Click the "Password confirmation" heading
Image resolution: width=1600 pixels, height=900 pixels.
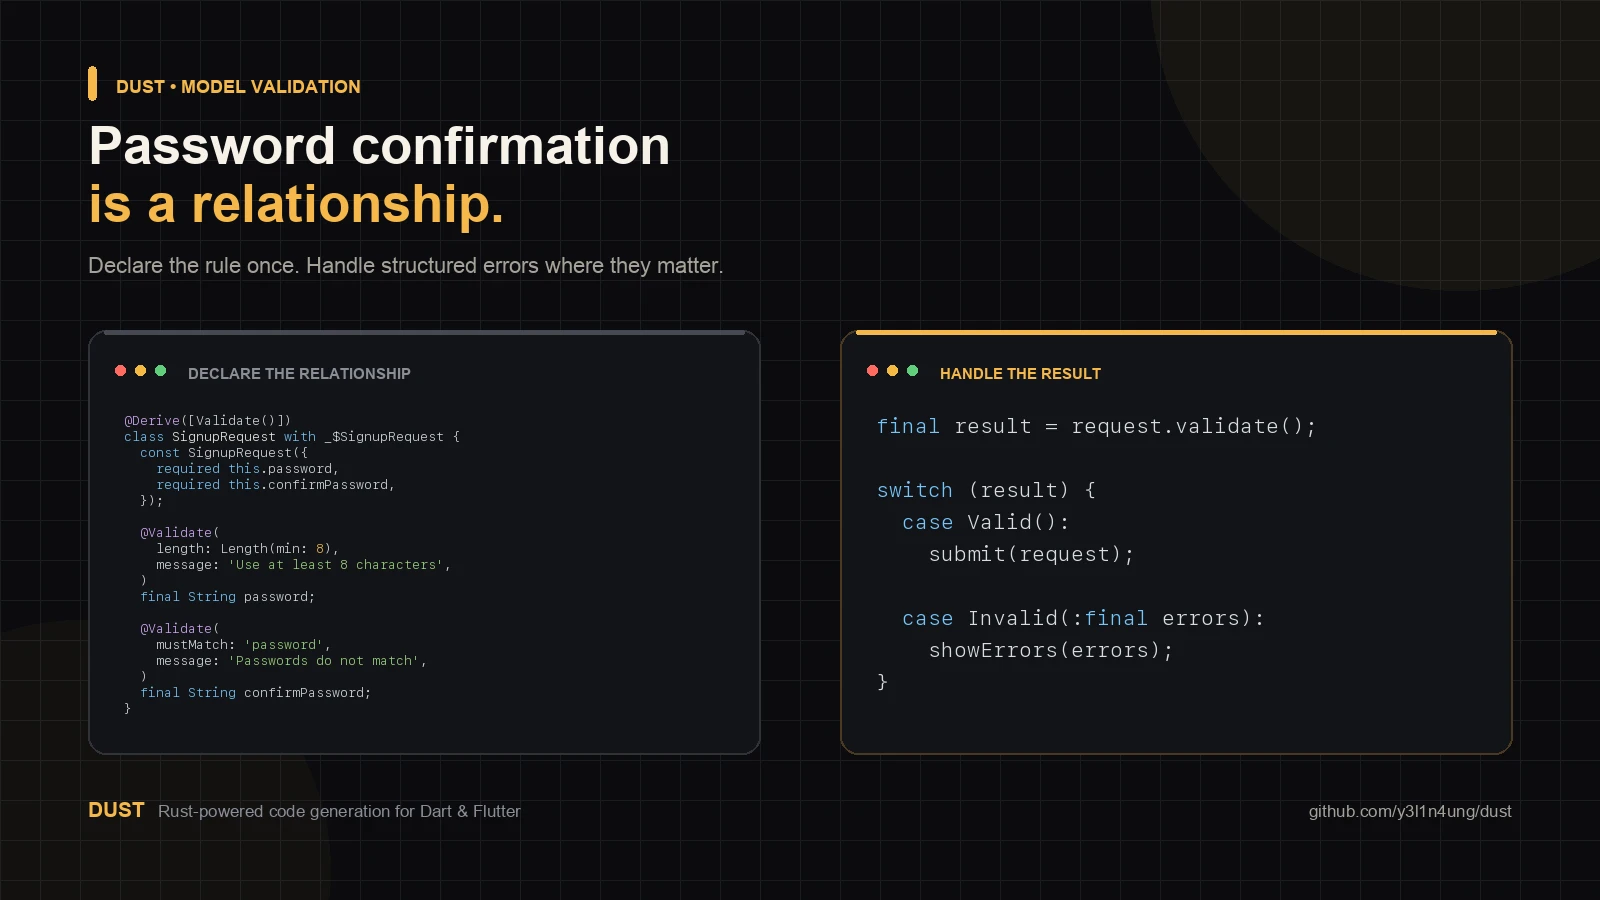pos(380,146)
